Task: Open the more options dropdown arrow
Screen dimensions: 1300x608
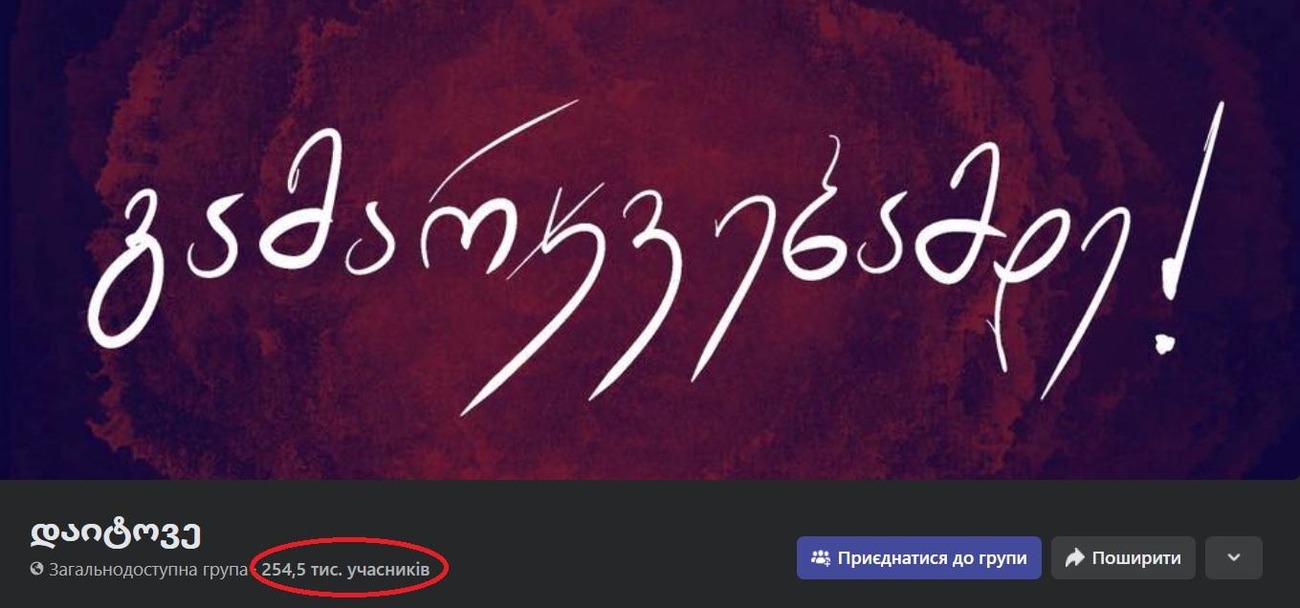Action: point(1234,558)
